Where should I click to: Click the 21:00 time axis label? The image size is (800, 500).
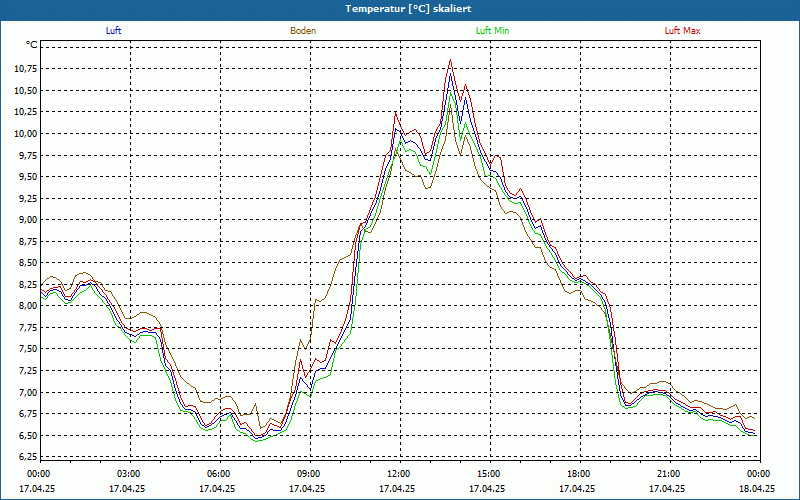670,474
